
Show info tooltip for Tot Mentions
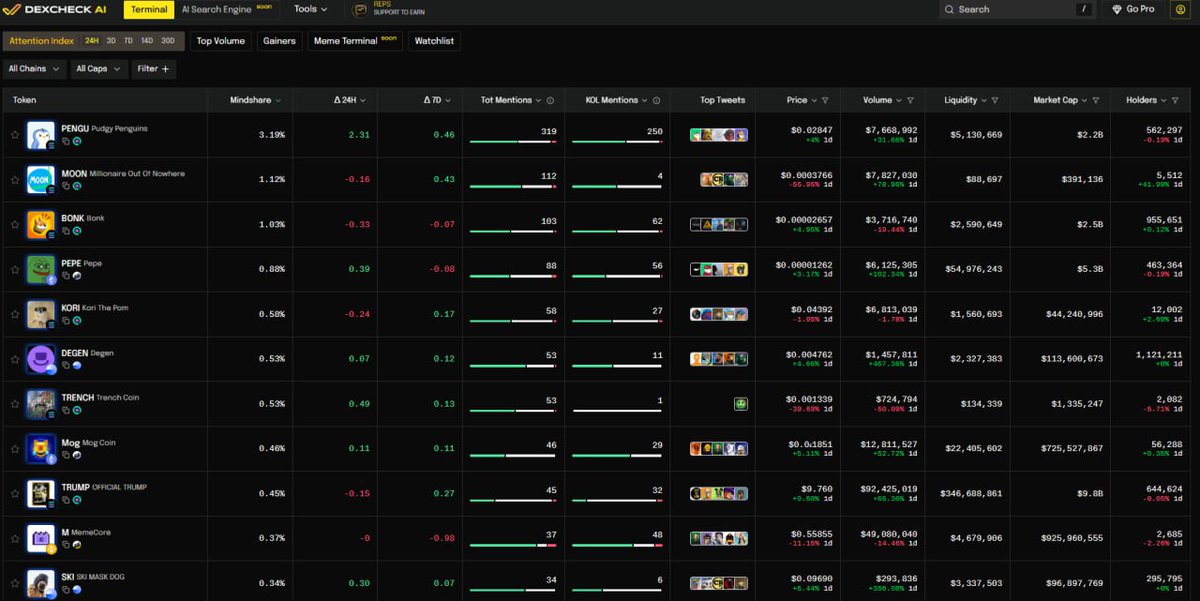coord(551,100)
